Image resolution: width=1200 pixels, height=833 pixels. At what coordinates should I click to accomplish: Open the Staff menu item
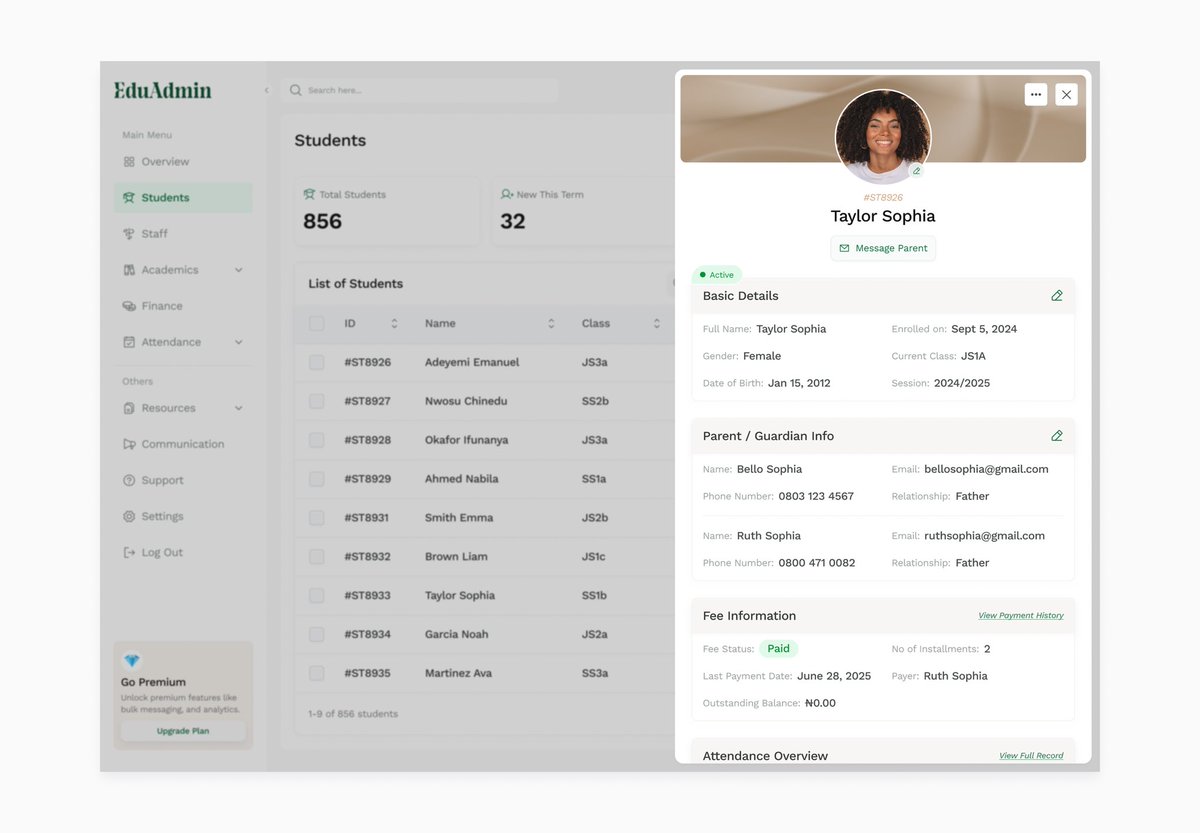(183, 234)
